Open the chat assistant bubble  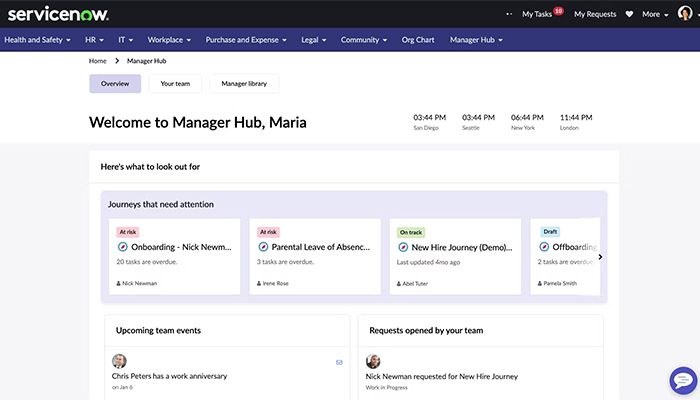[x=683, y=381]
